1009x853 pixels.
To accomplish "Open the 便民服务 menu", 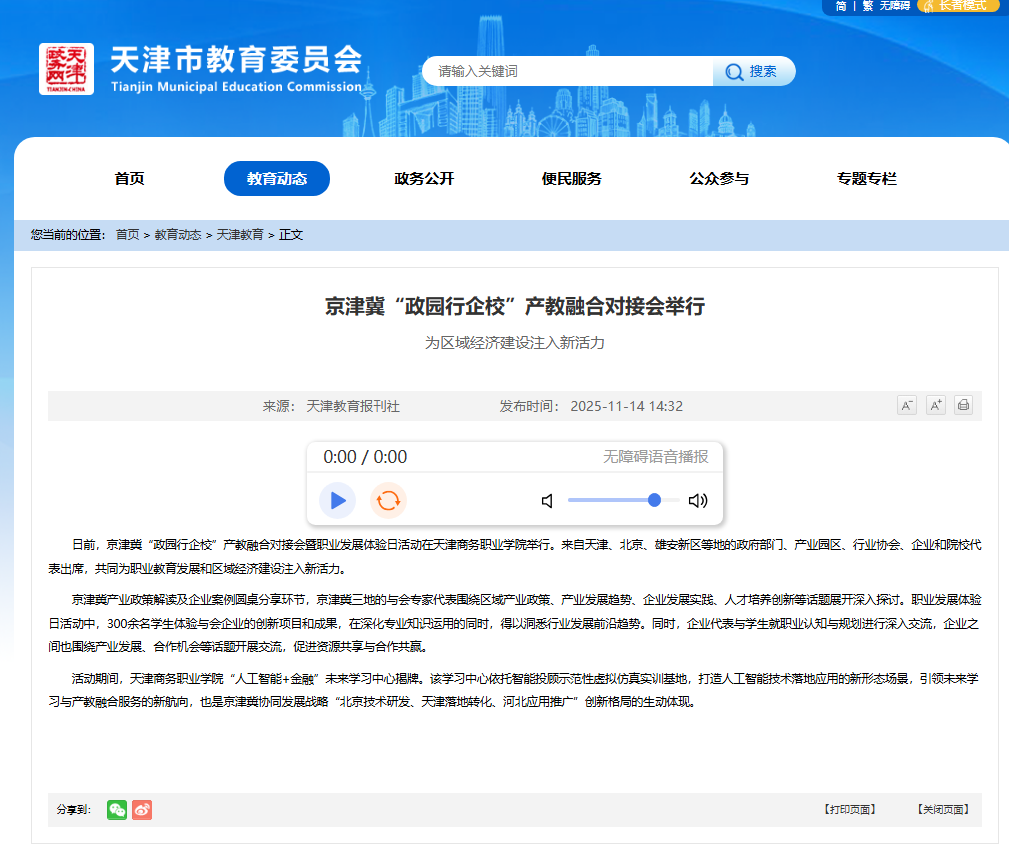I will [571, 179].
